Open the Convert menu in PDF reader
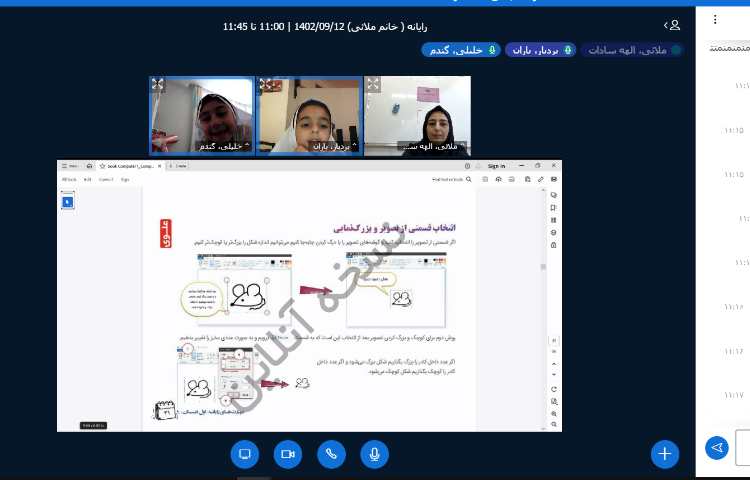750x480 pixels. (106, 179)
